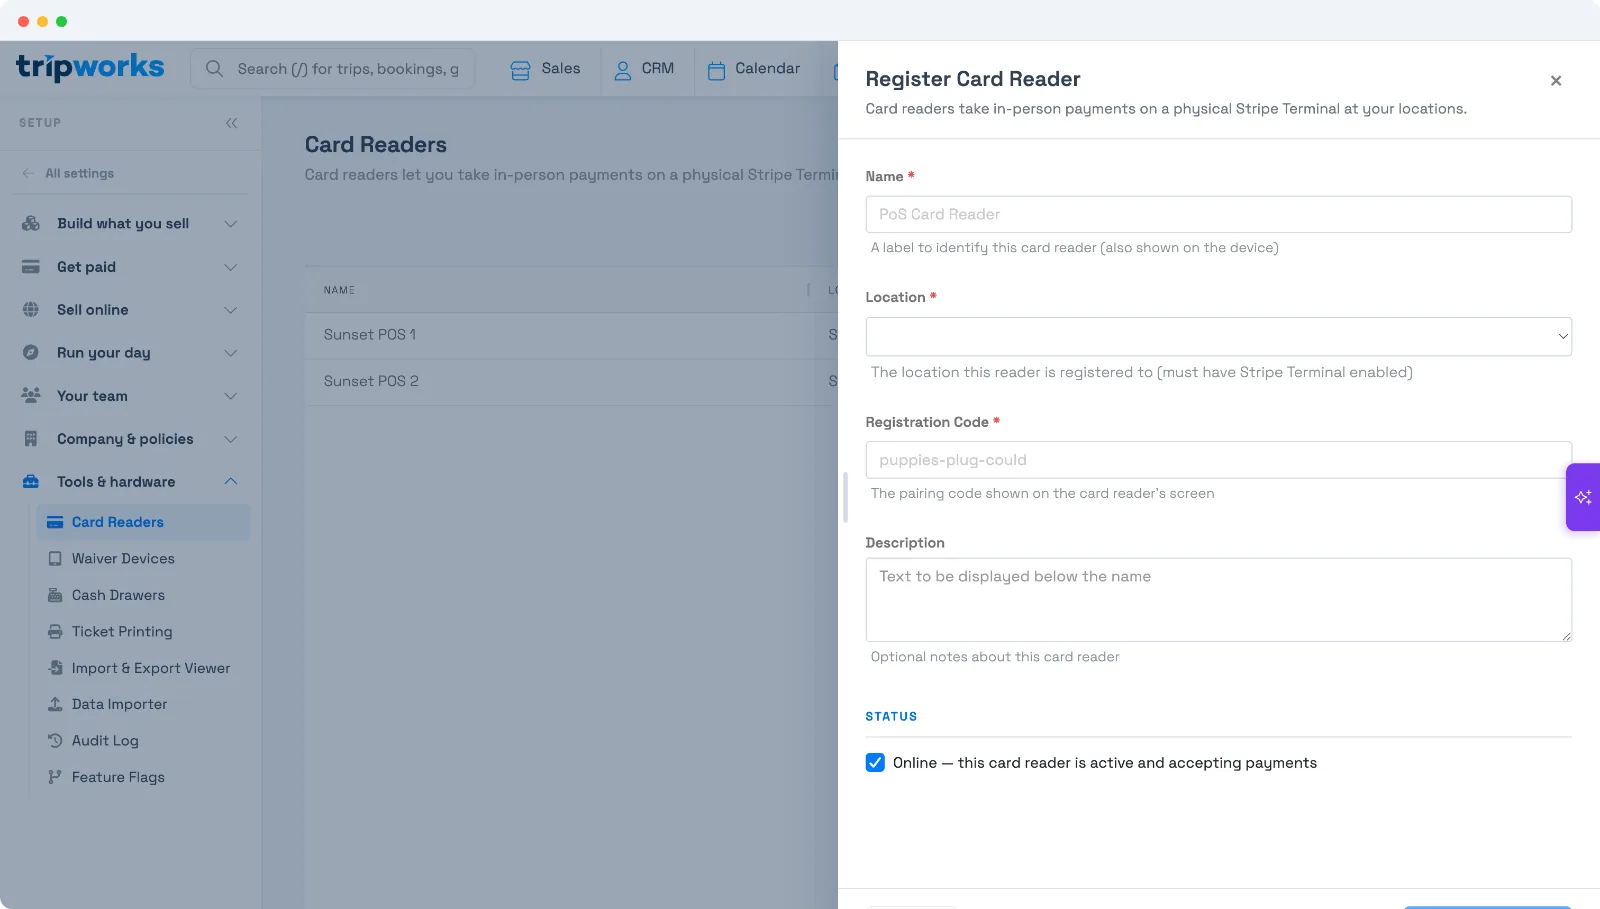Click the Description text area
Image resolution: width=1600 pixels, height=909 pixels.
(x=1218, y=600)
